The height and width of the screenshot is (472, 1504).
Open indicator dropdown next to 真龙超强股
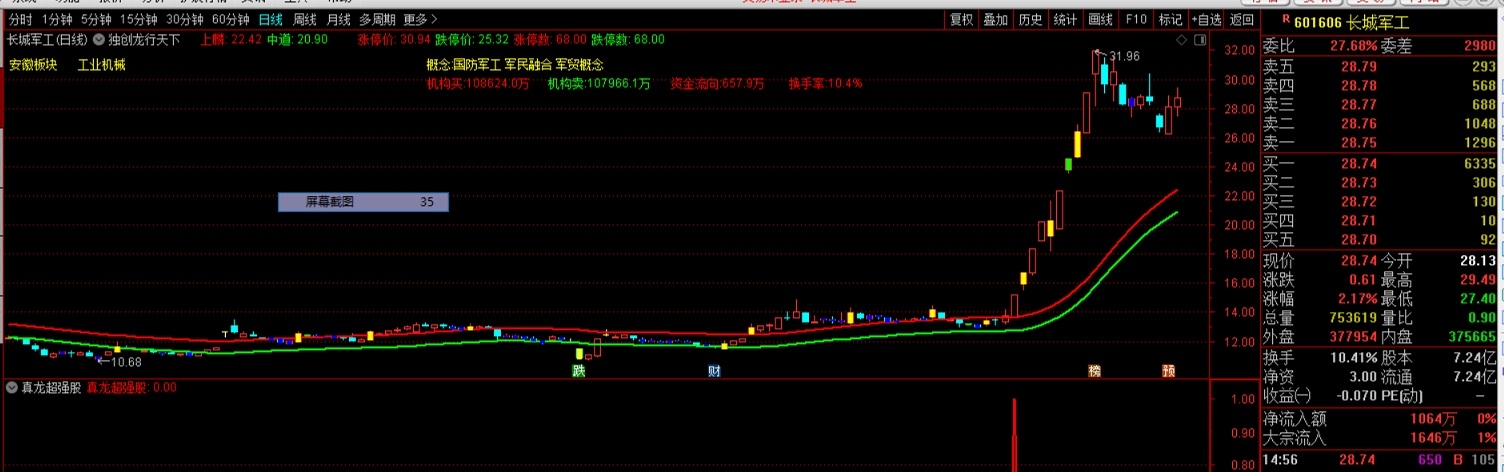pos(12,387)
